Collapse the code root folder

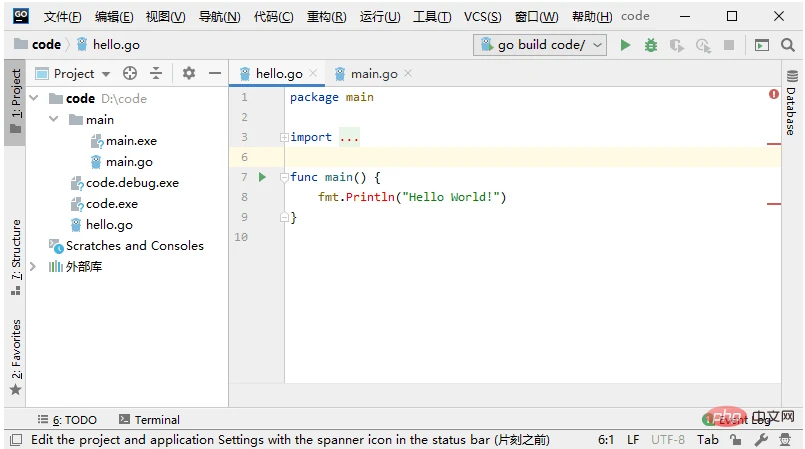pos(34,97)
